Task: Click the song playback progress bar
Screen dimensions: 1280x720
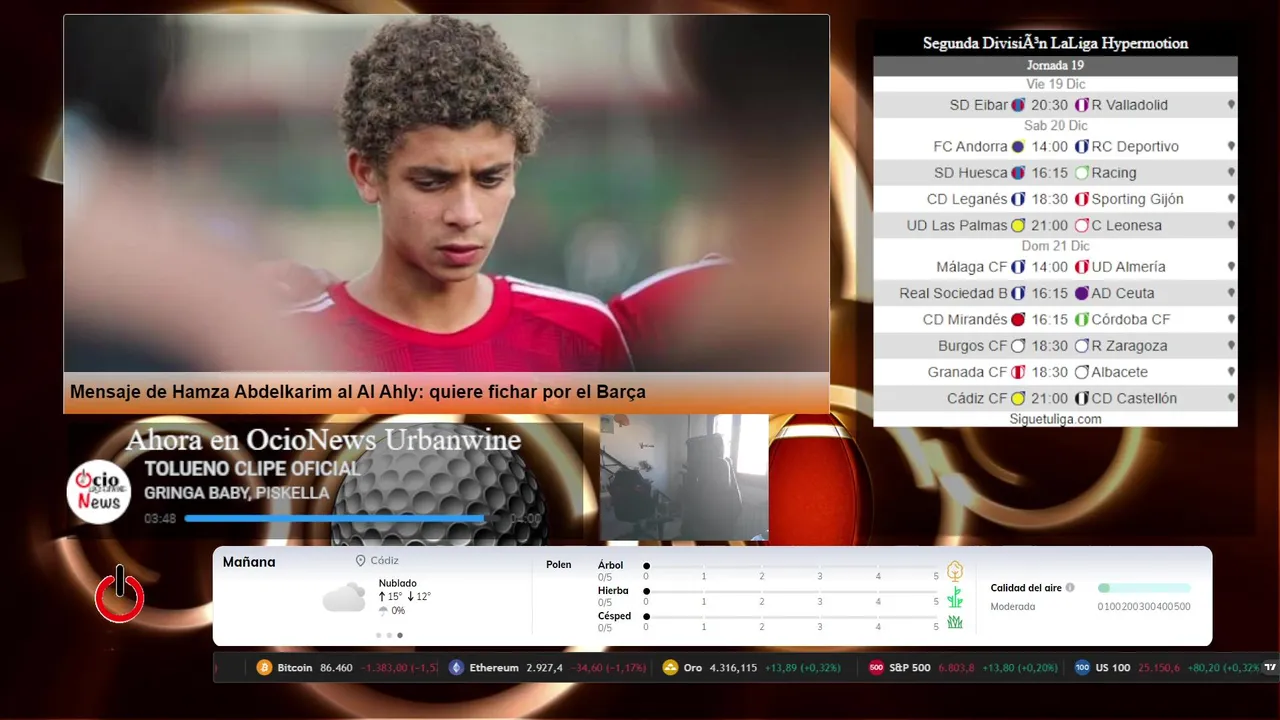Action: click(x=343, y=519)
